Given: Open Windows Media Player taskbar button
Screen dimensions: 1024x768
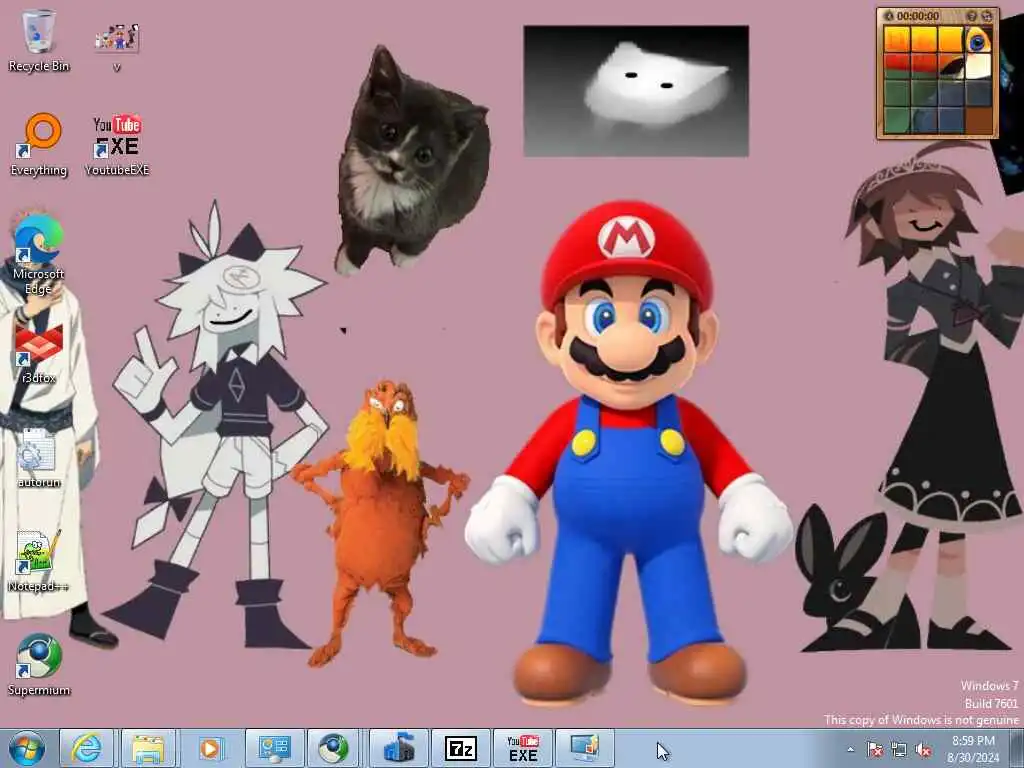Looking at the screenshot, I should click(x=210, y=748).
